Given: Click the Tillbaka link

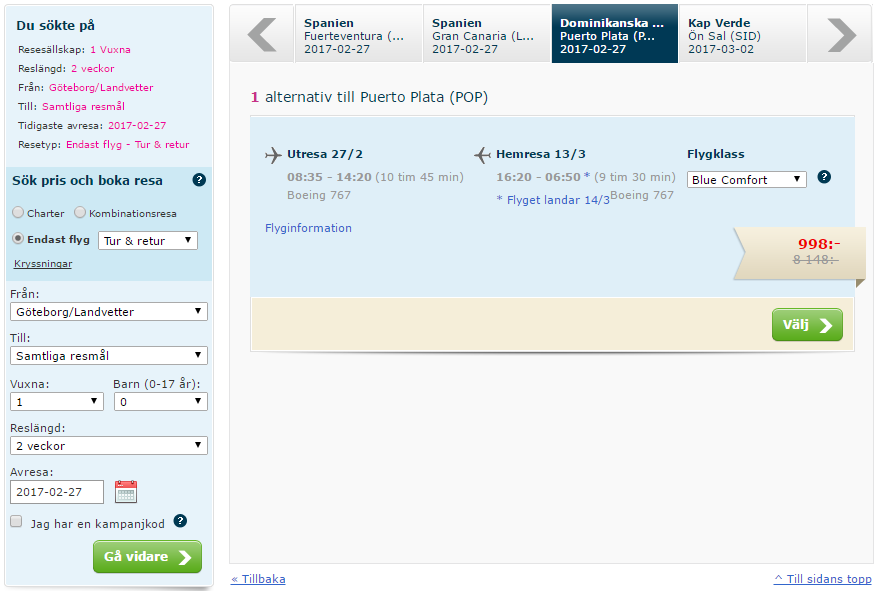Looking at the screenshot, I should 258,579.
